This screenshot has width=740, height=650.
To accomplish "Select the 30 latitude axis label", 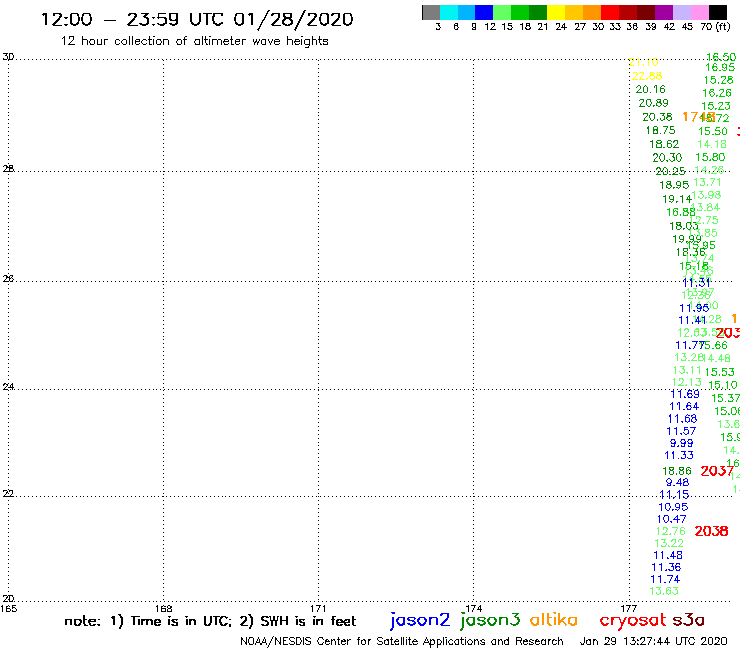I will click(x=8, y=57).
